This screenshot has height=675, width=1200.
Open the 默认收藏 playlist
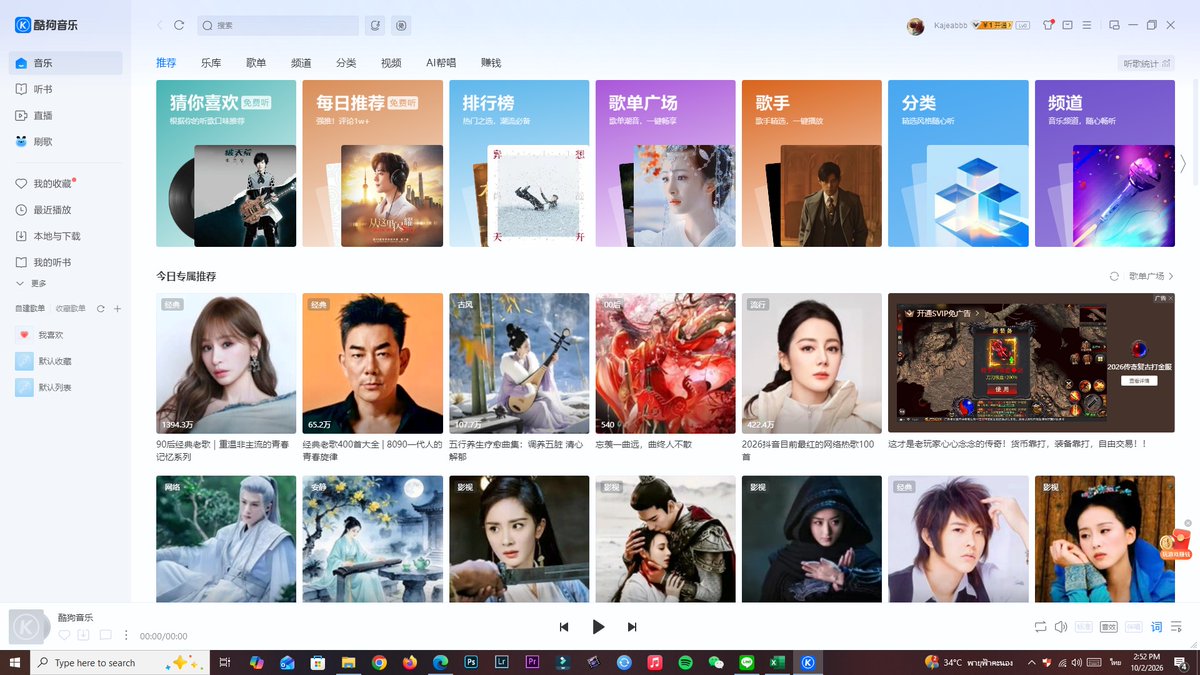[x=66, y=361]
